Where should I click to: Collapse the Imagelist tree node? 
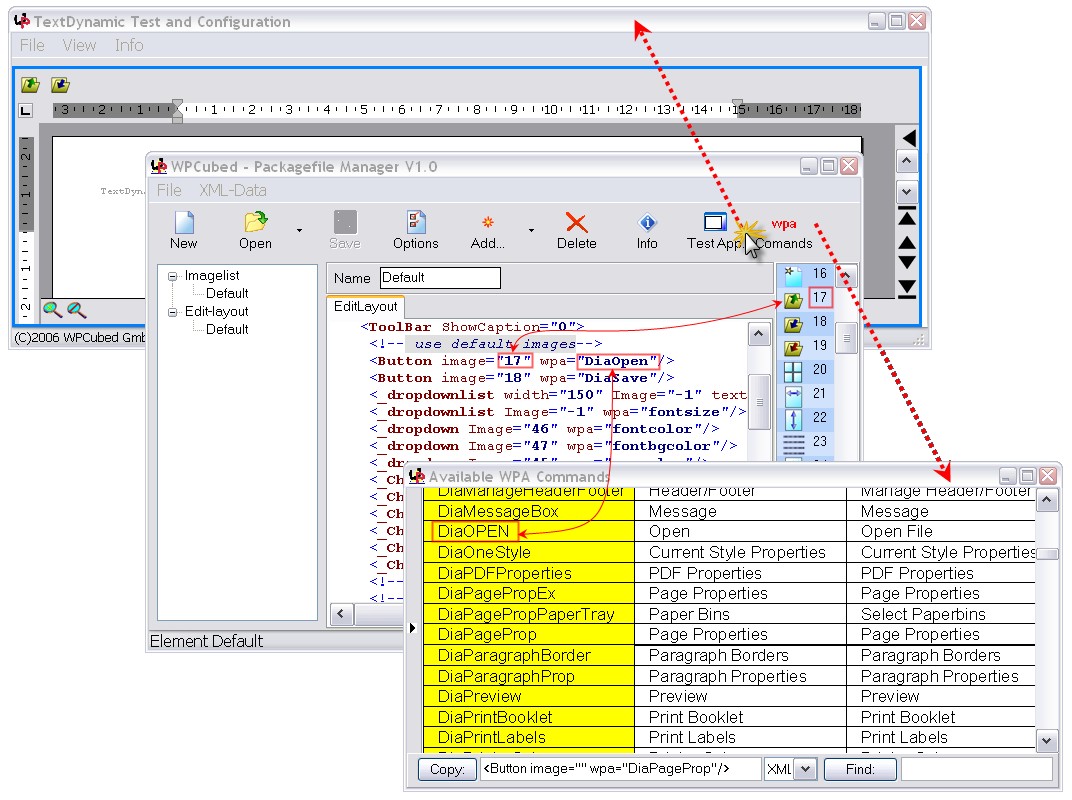[x=173, y=276]
